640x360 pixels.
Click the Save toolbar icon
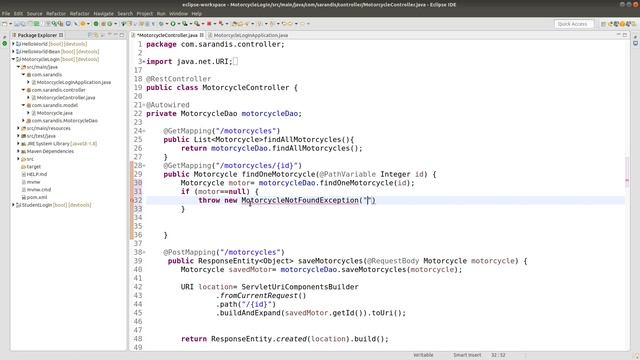pyautogui.click(x=17, y=24)
